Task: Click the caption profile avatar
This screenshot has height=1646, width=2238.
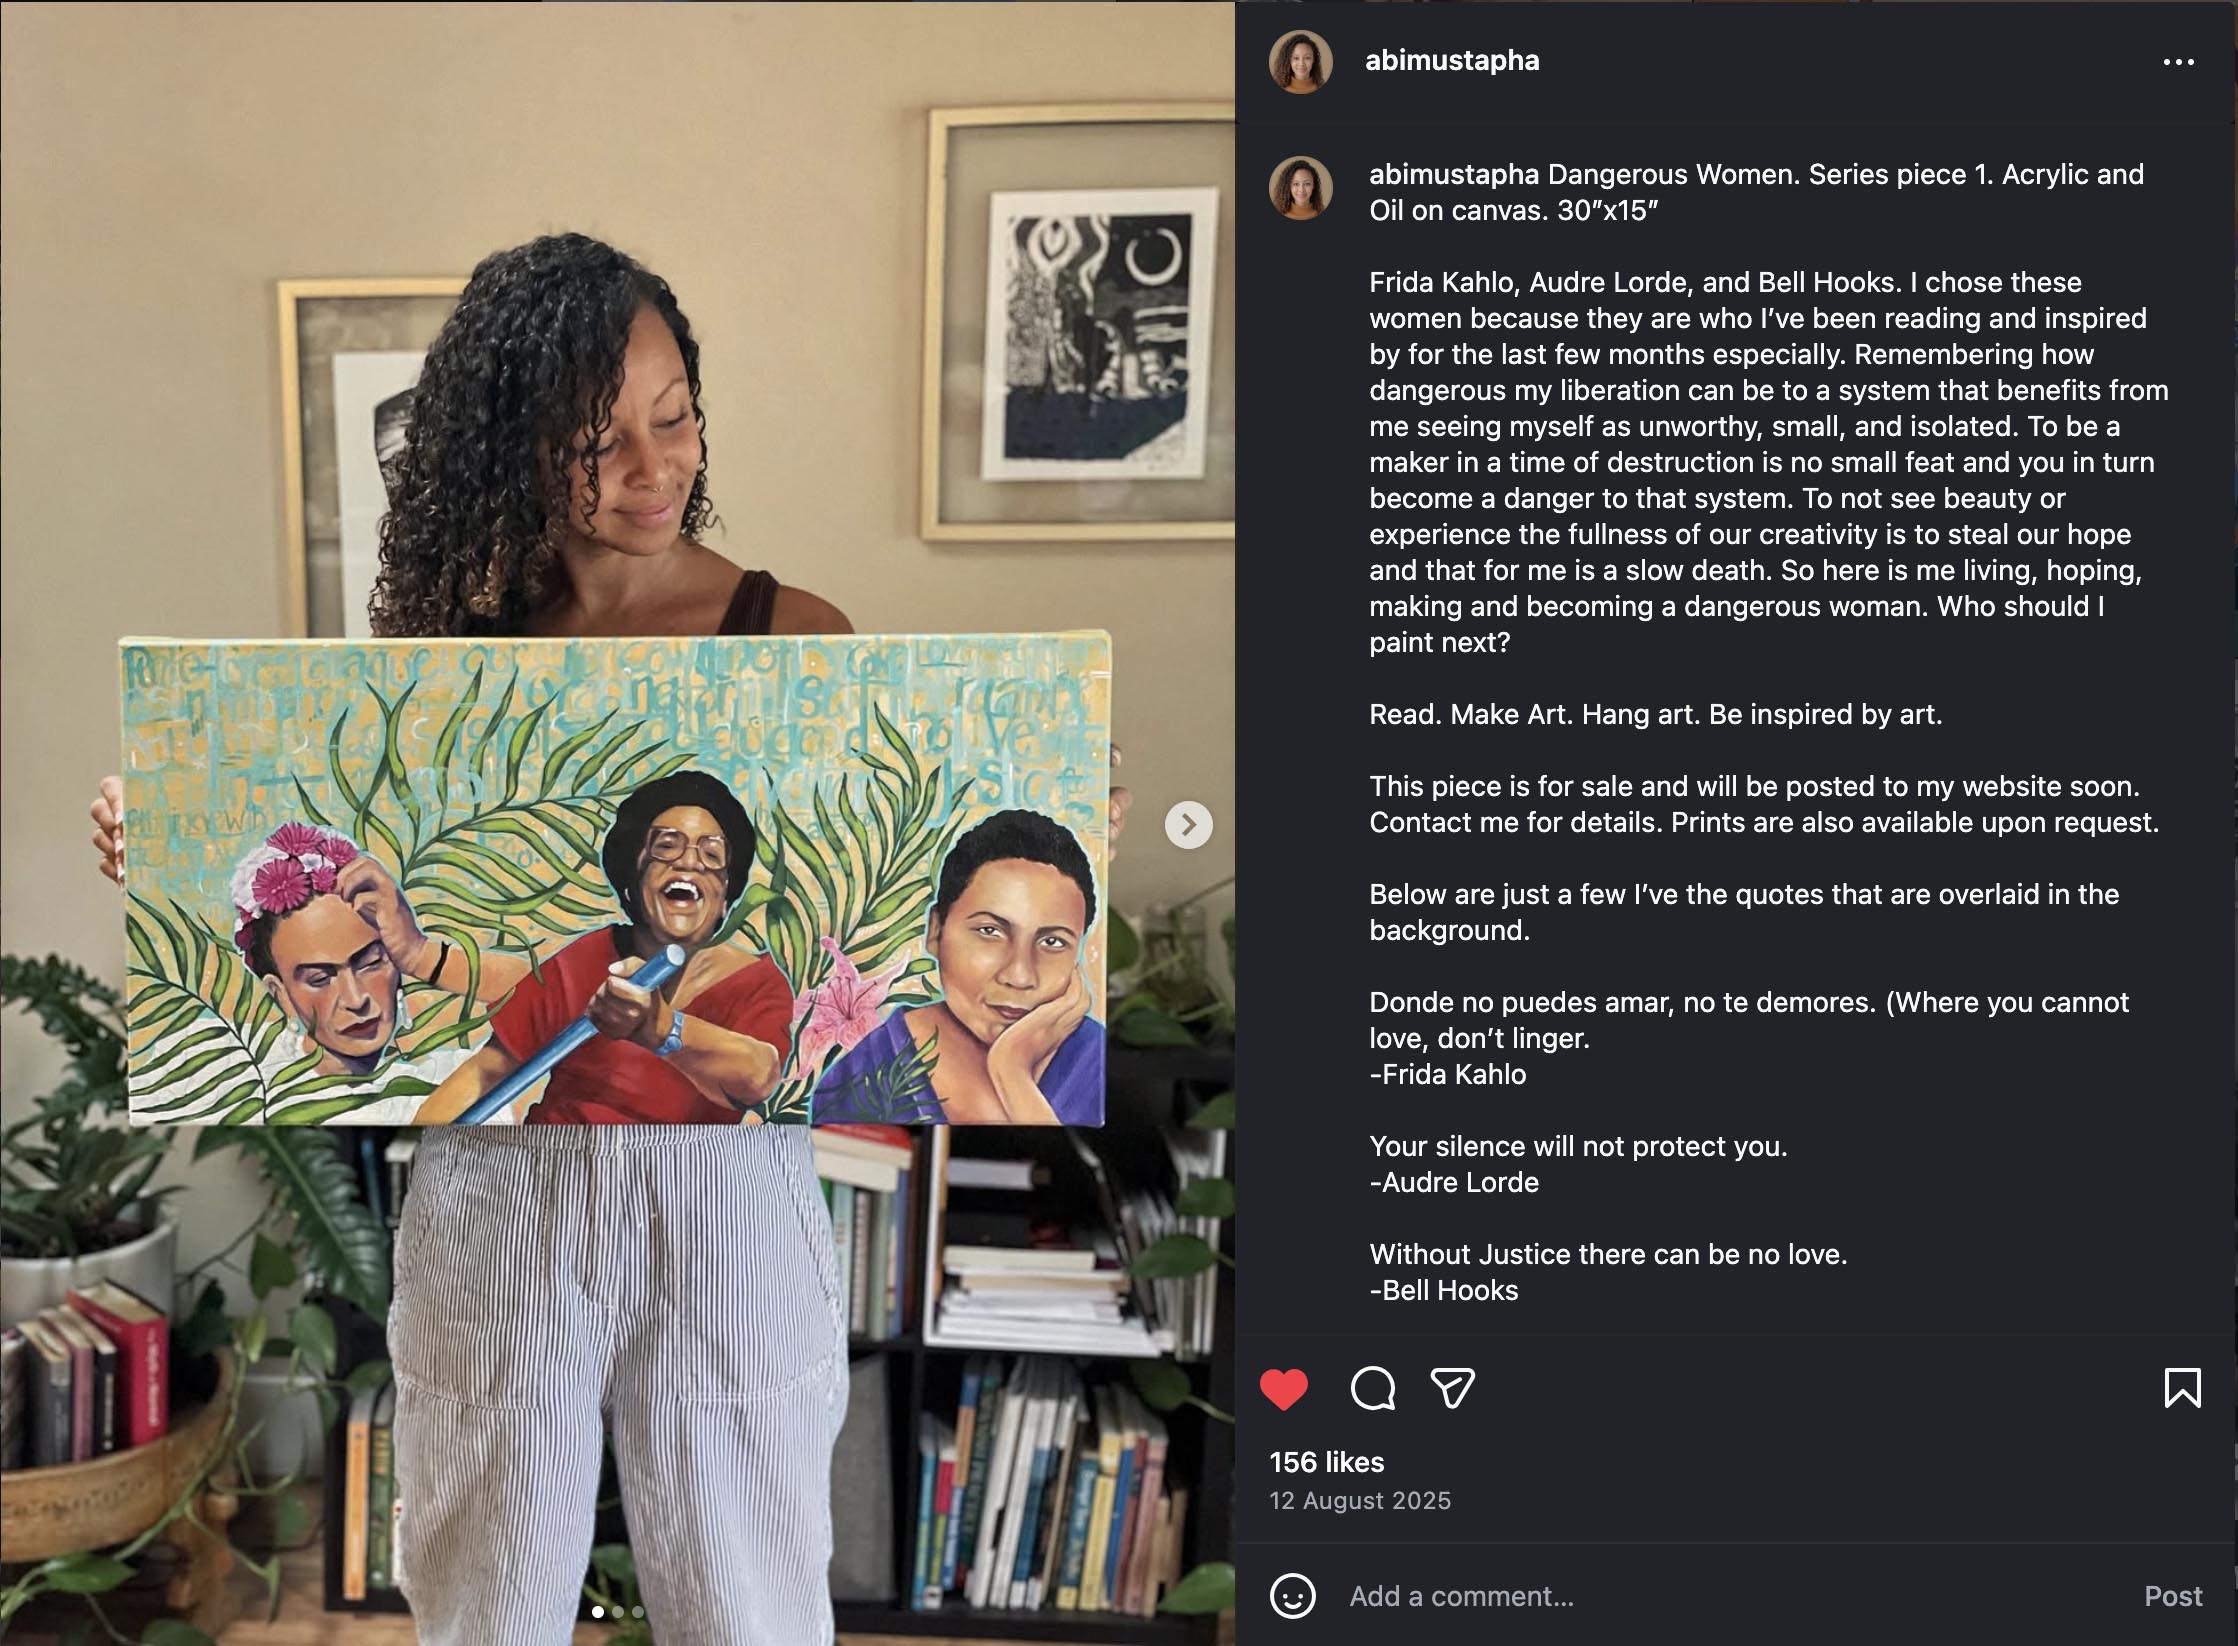Action: (1301, 188)
